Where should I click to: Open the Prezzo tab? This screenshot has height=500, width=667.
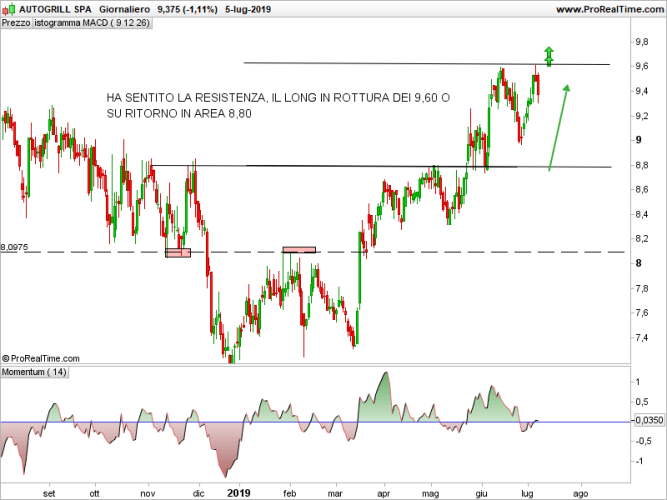click(x=16, y=22)
